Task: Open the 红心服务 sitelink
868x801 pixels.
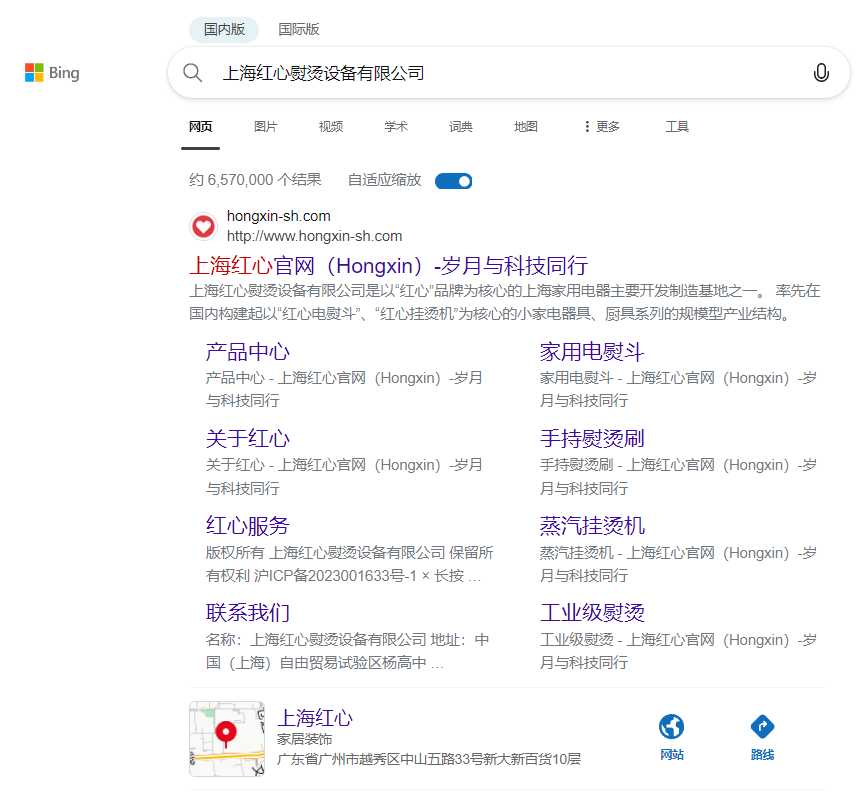Action: (x=247, y=526)
